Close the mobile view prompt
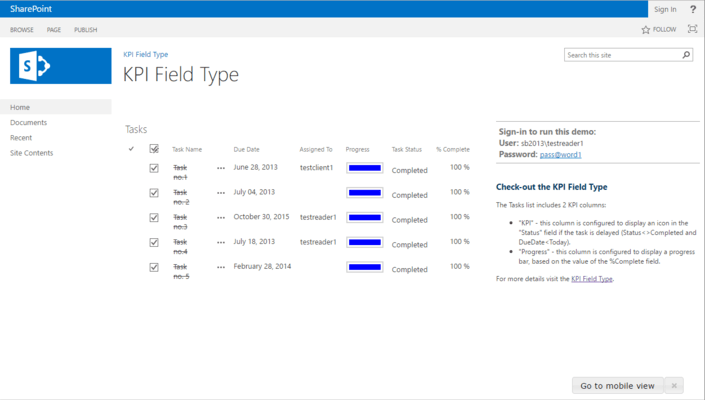The height and width of the screenshot is (400, 705). pos(674,386)
